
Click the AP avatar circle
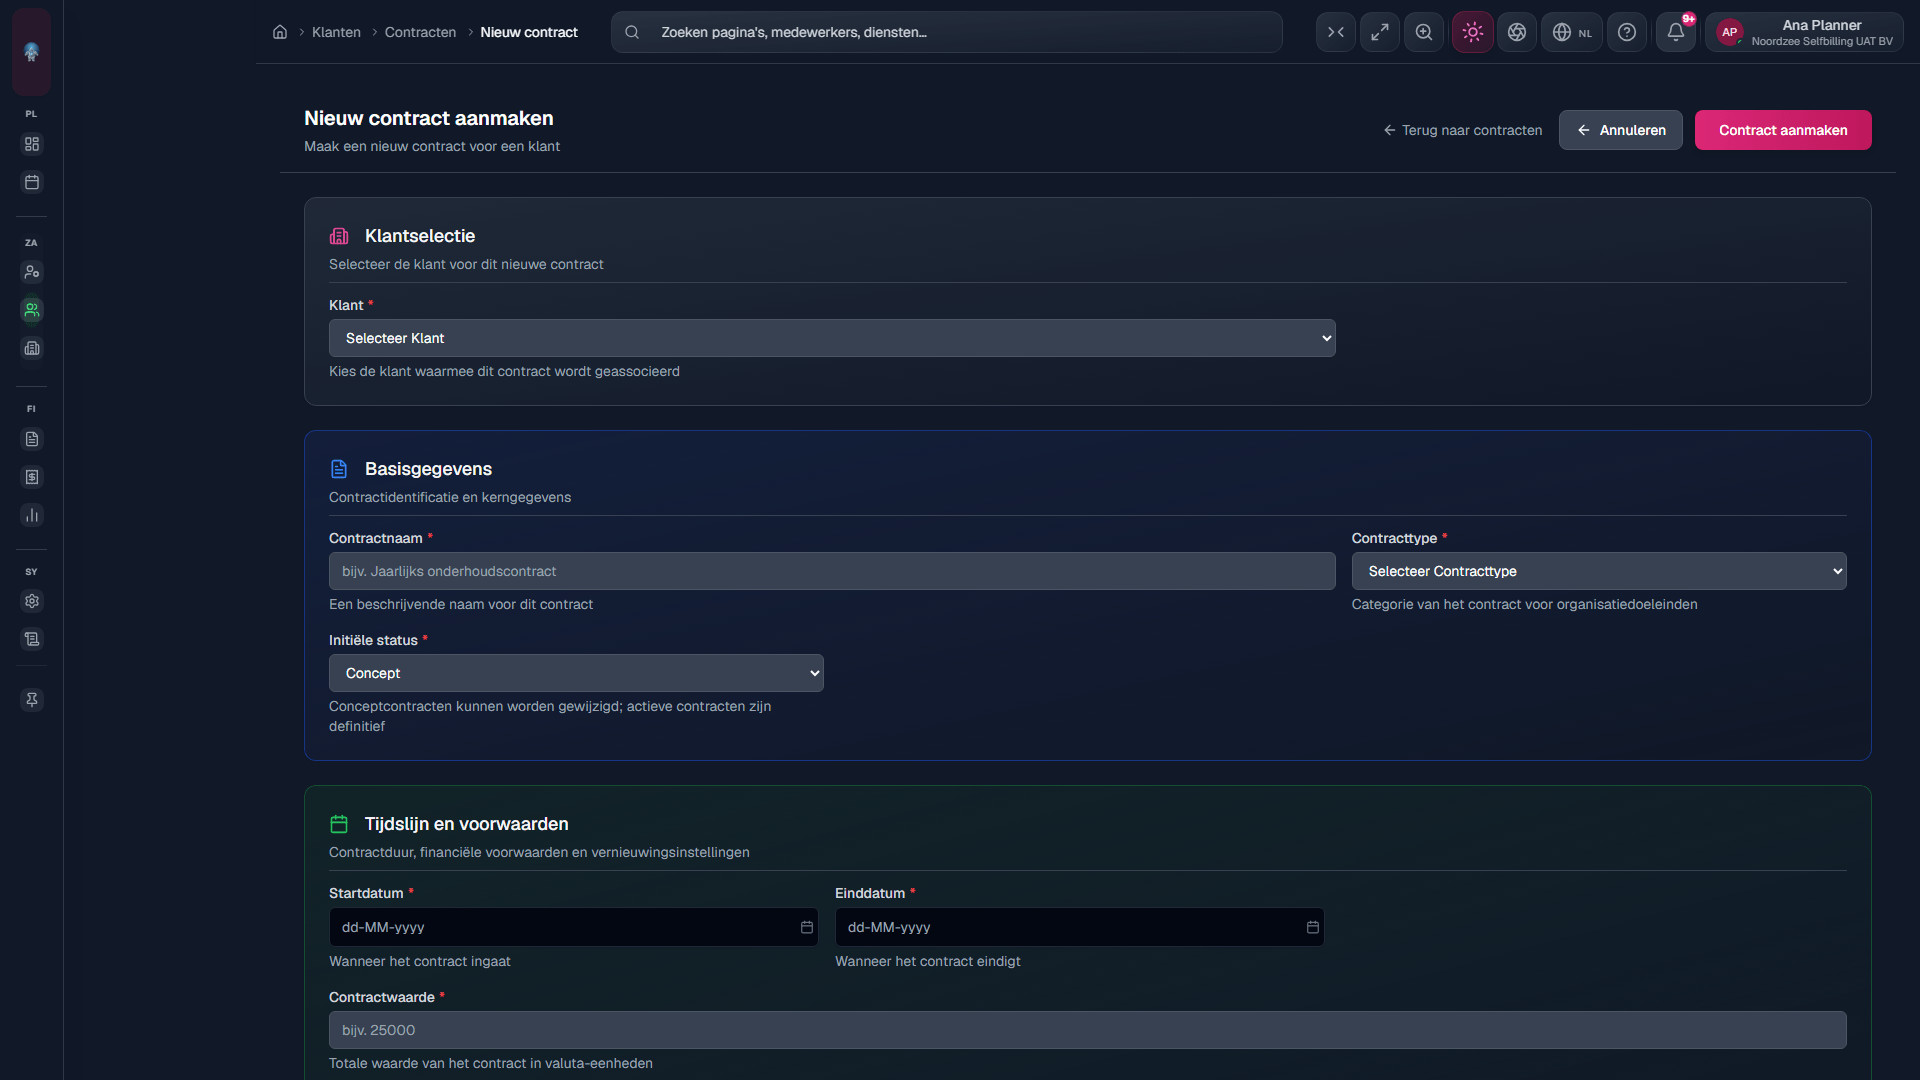1730,32
